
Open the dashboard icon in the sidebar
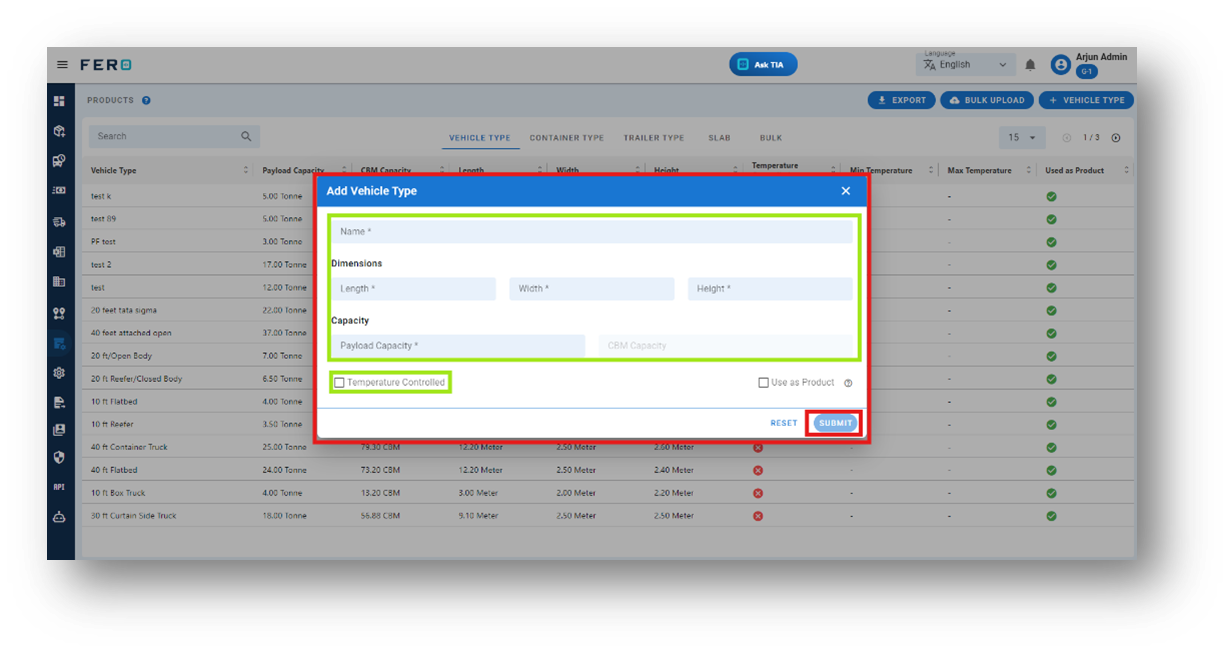point(60,102)
